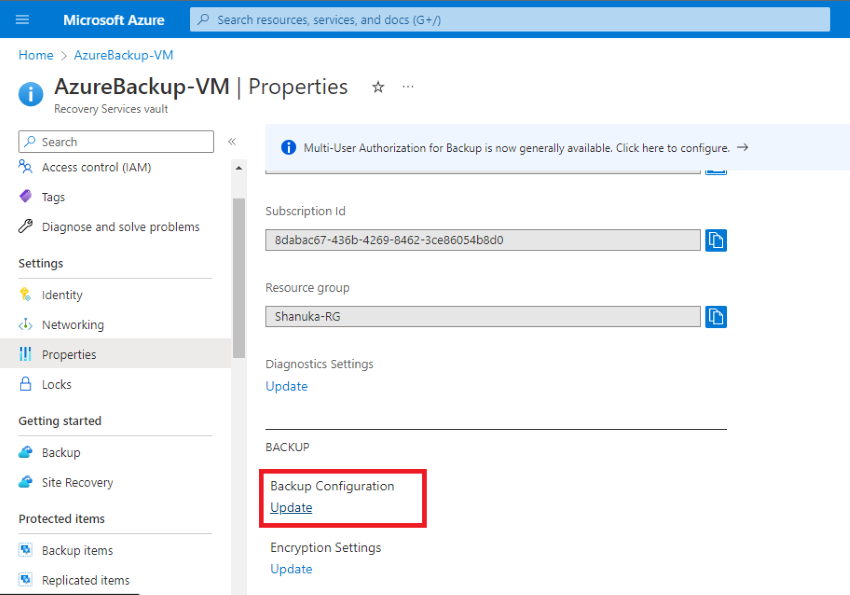Collapse the sidebar with the double chevron
Image resolution: width=850 pixels, height=595 pixels.
click(231, 141)
